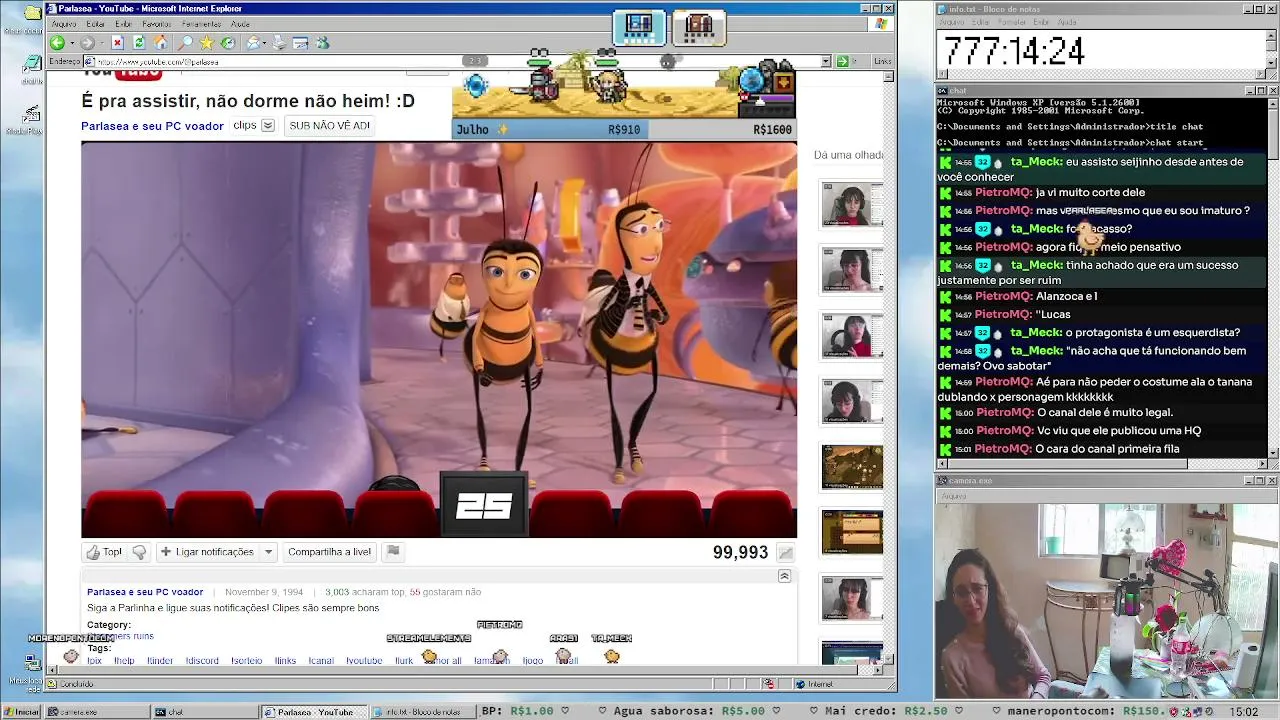Click the second game icon in the top overlay

click(699, 26)
